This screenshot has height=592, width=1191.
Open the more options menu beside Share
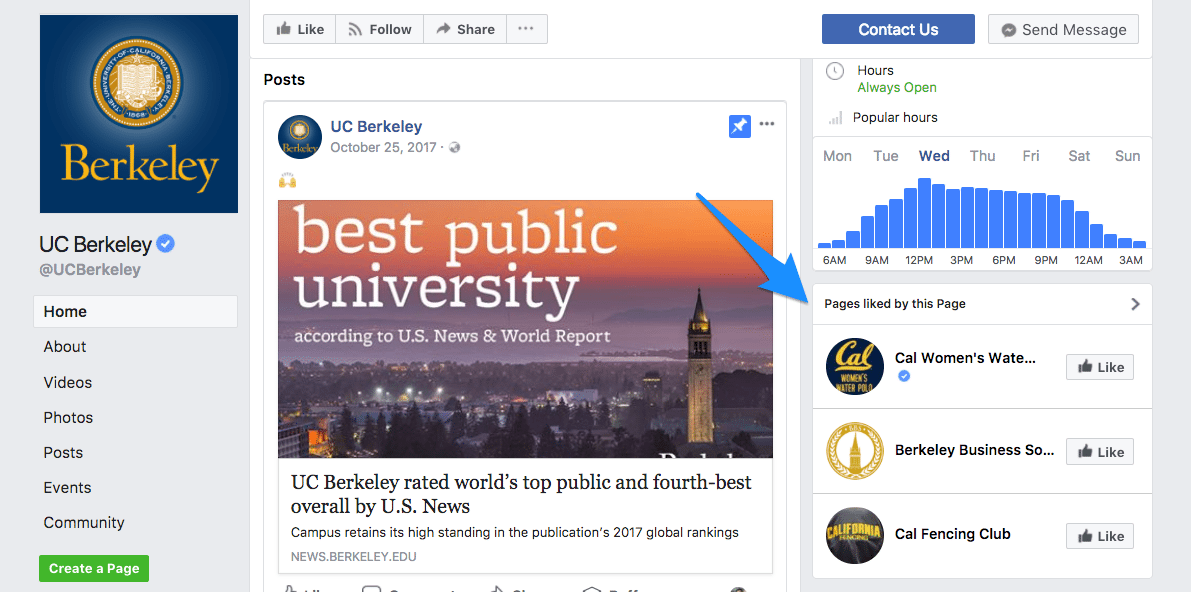(x=526, y=29)
